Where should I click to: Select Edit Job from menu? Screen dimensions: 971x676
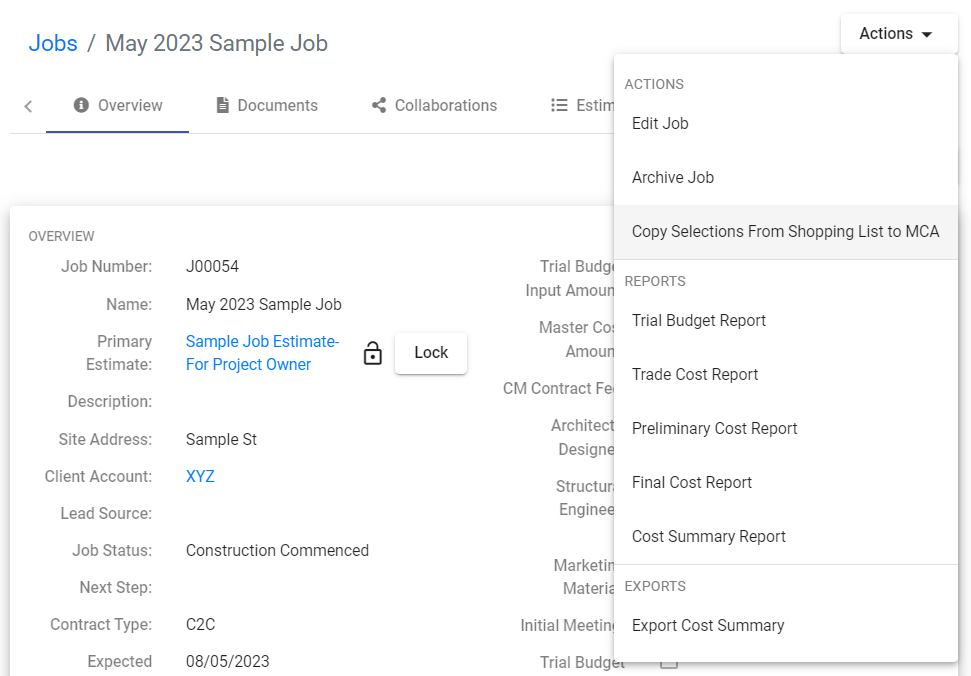click(660, 124)
